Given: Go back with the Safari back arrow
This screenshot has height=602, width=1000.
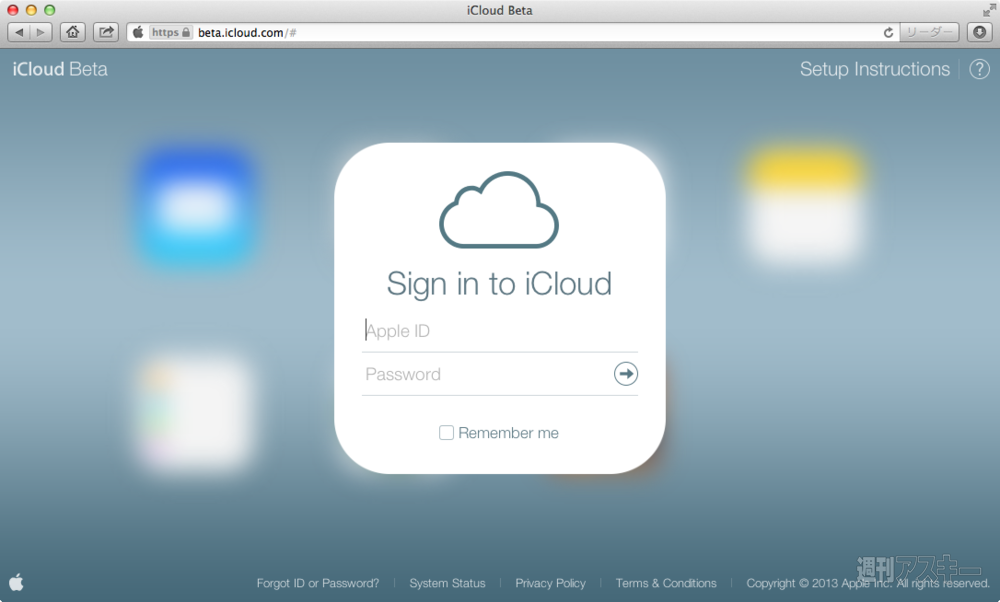Looking at the screenshot, I should (19, 32).
